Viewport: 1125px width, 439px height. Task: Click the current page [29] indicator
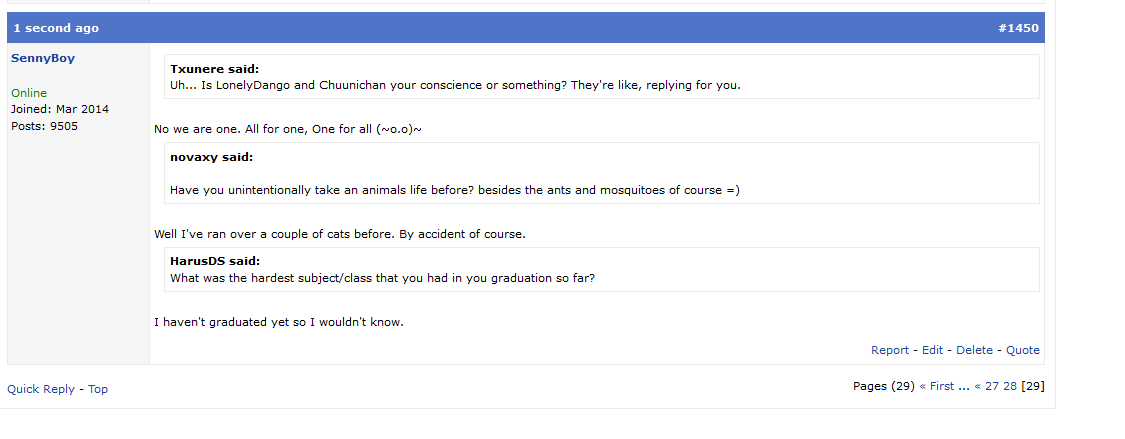pos(1033,386)
